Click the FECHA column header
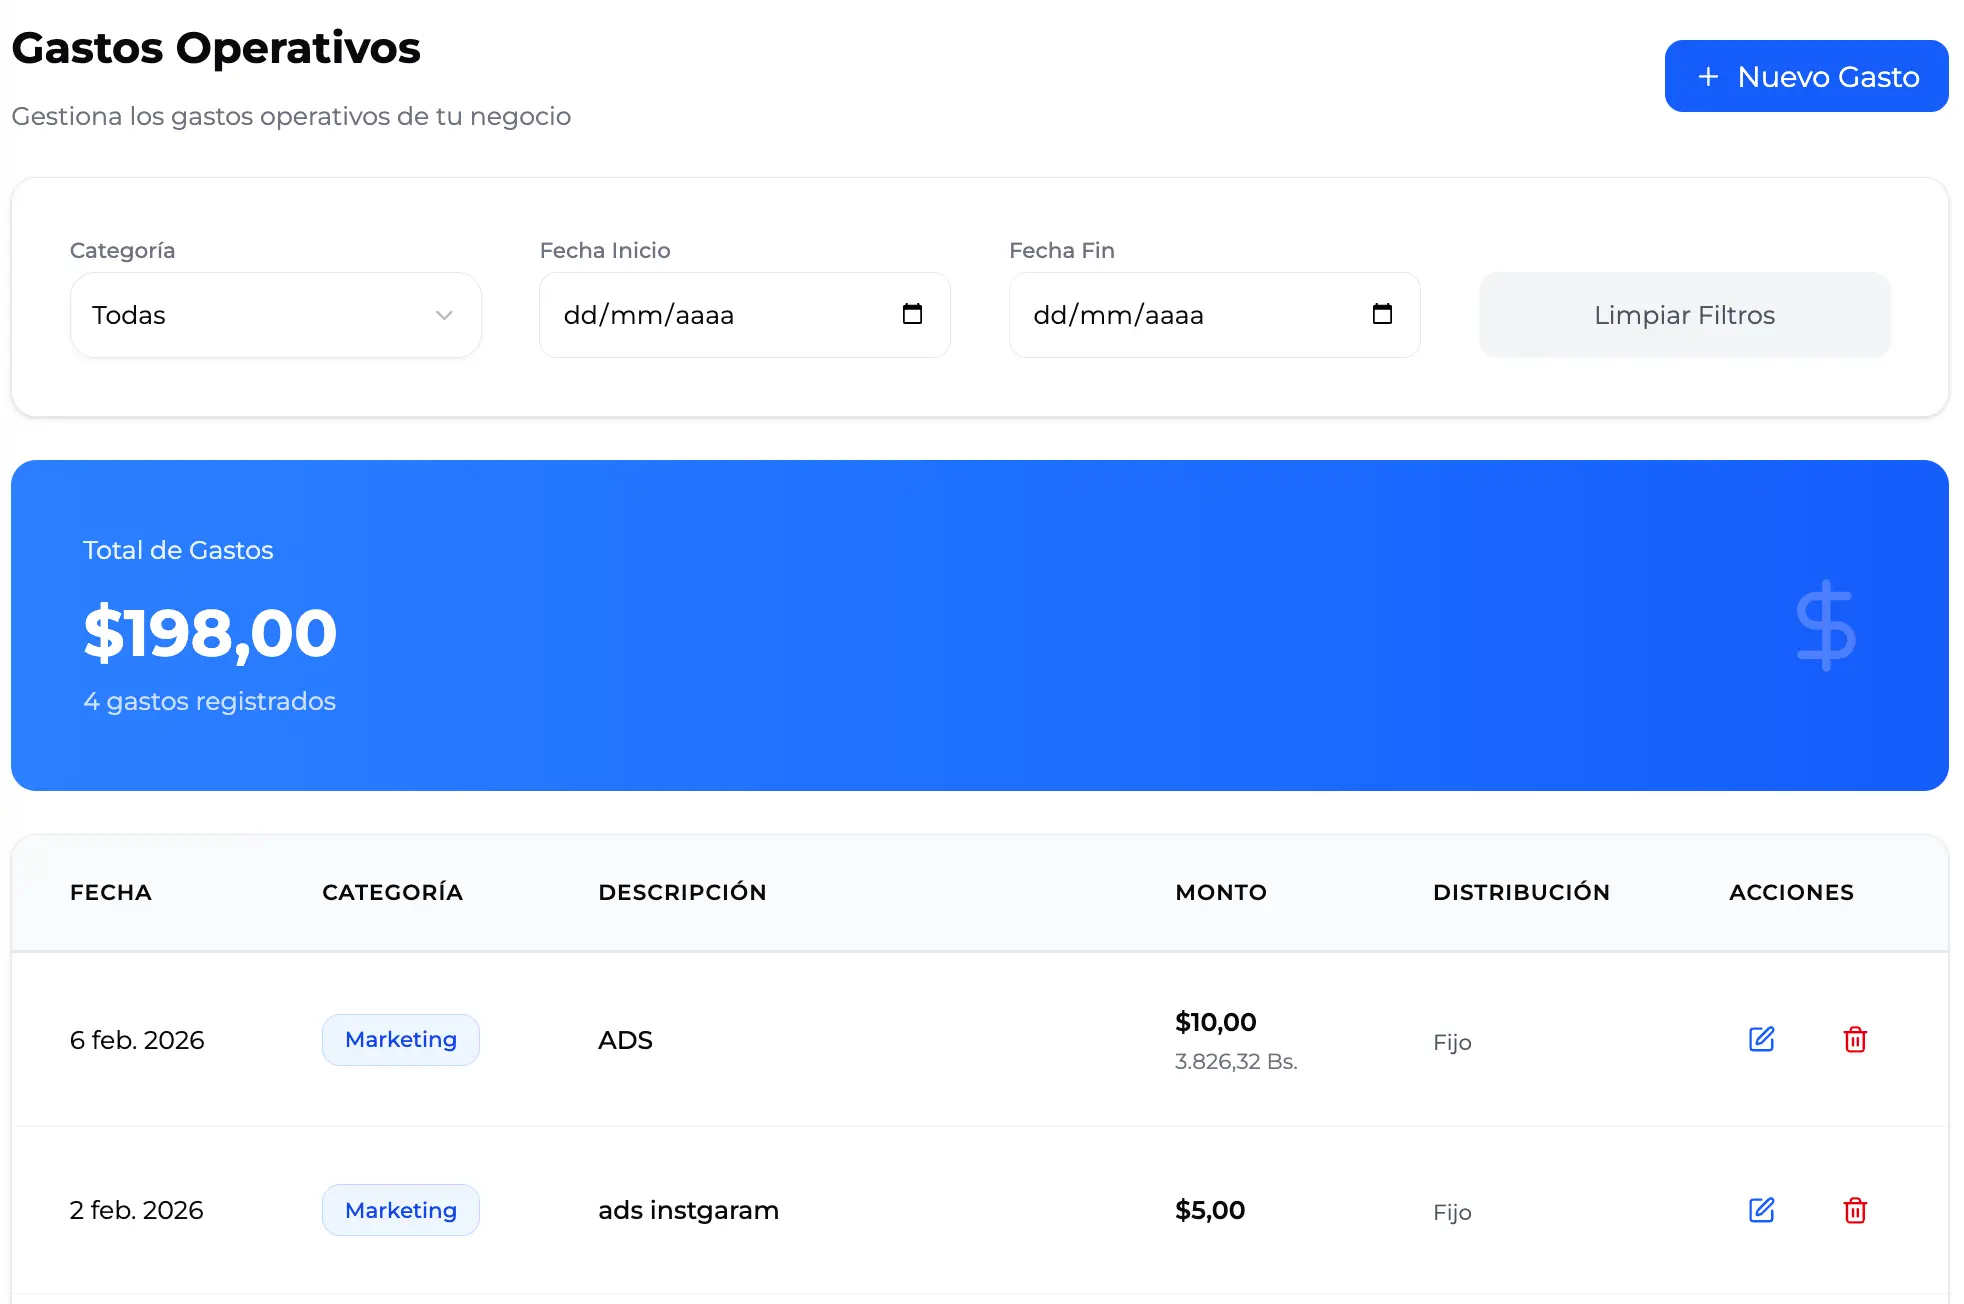The width and height of the screenshot is (1964, 1304). [111, 892]
